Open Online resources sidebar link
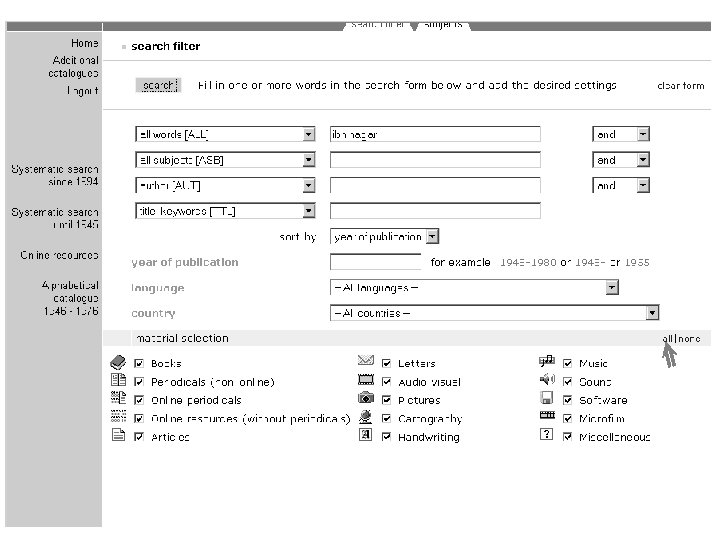Viewport: 720px width, 540px height. click(x=59, y=255)
